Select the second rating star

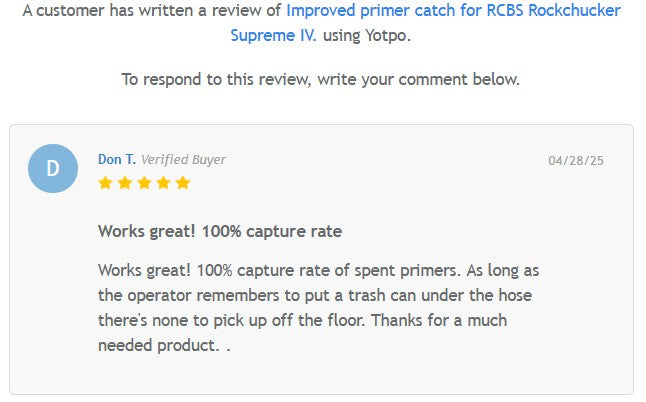[x=124, y=183]
